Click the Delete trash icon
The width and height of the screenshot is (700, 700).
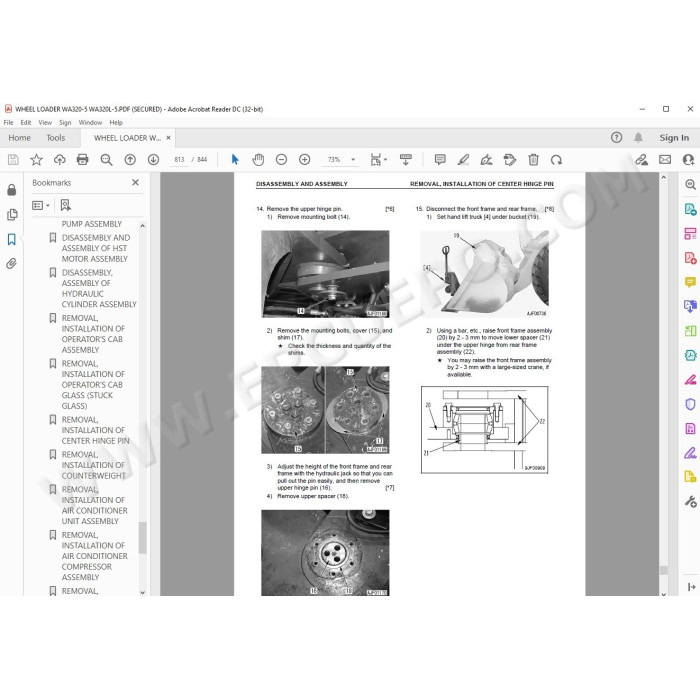(533, 159)
